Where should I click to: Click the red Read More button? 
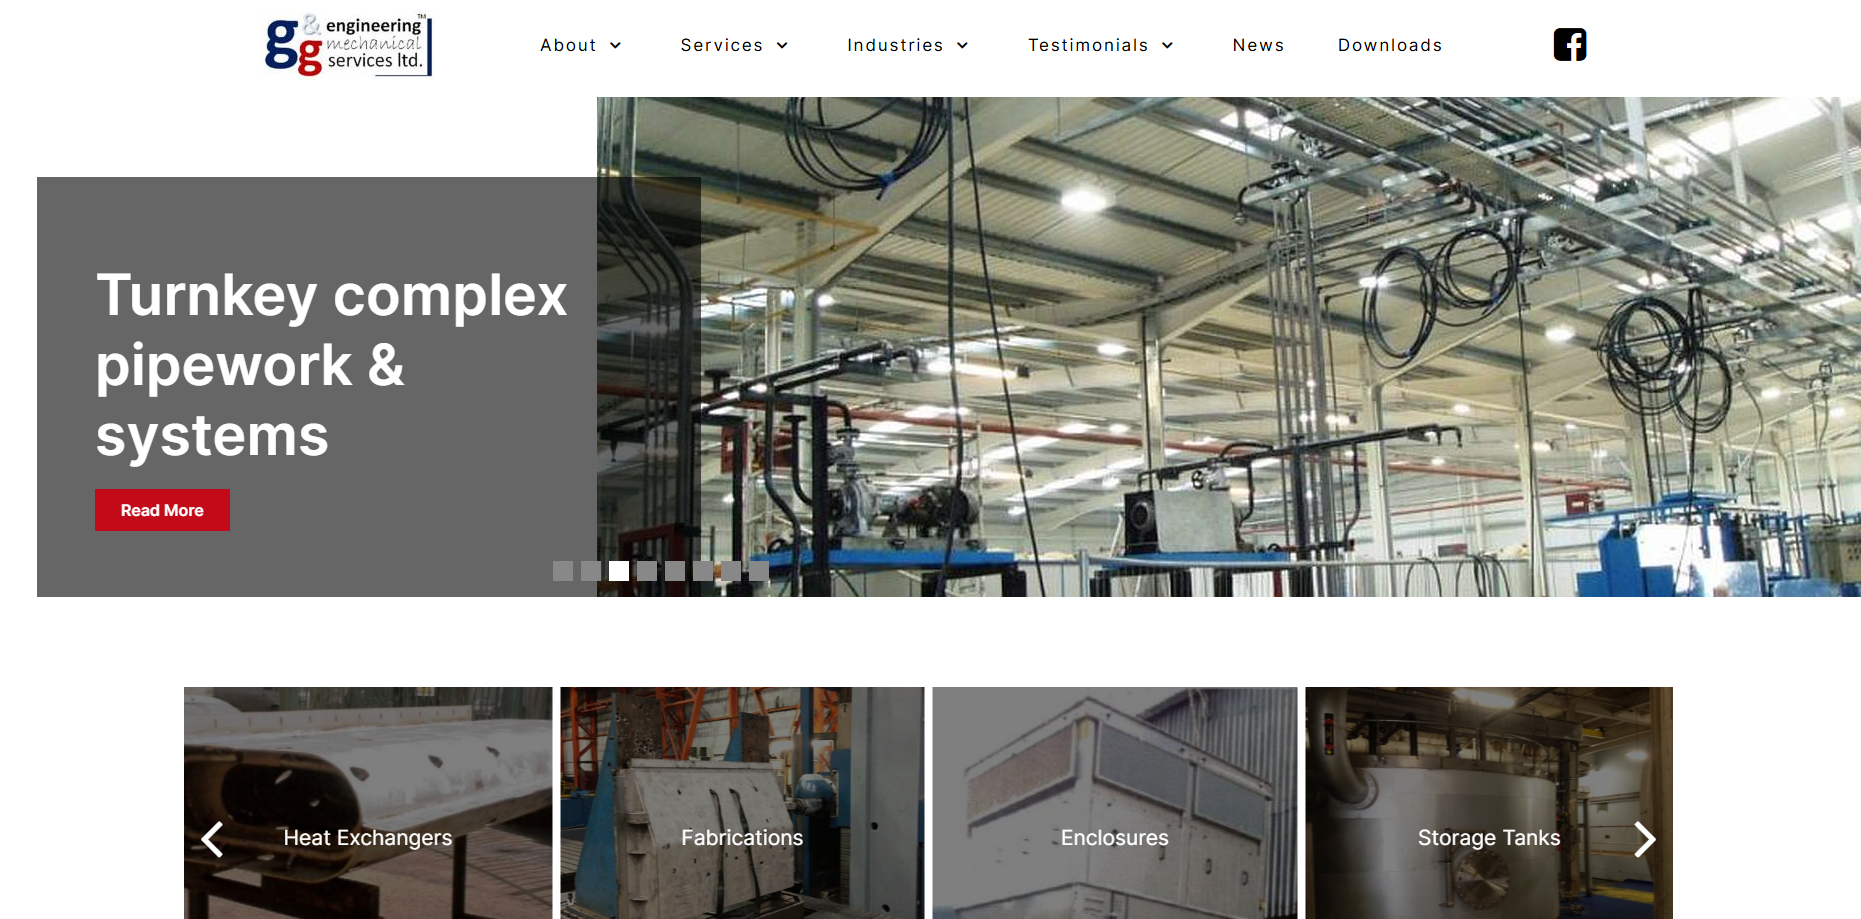pos(162,510)
